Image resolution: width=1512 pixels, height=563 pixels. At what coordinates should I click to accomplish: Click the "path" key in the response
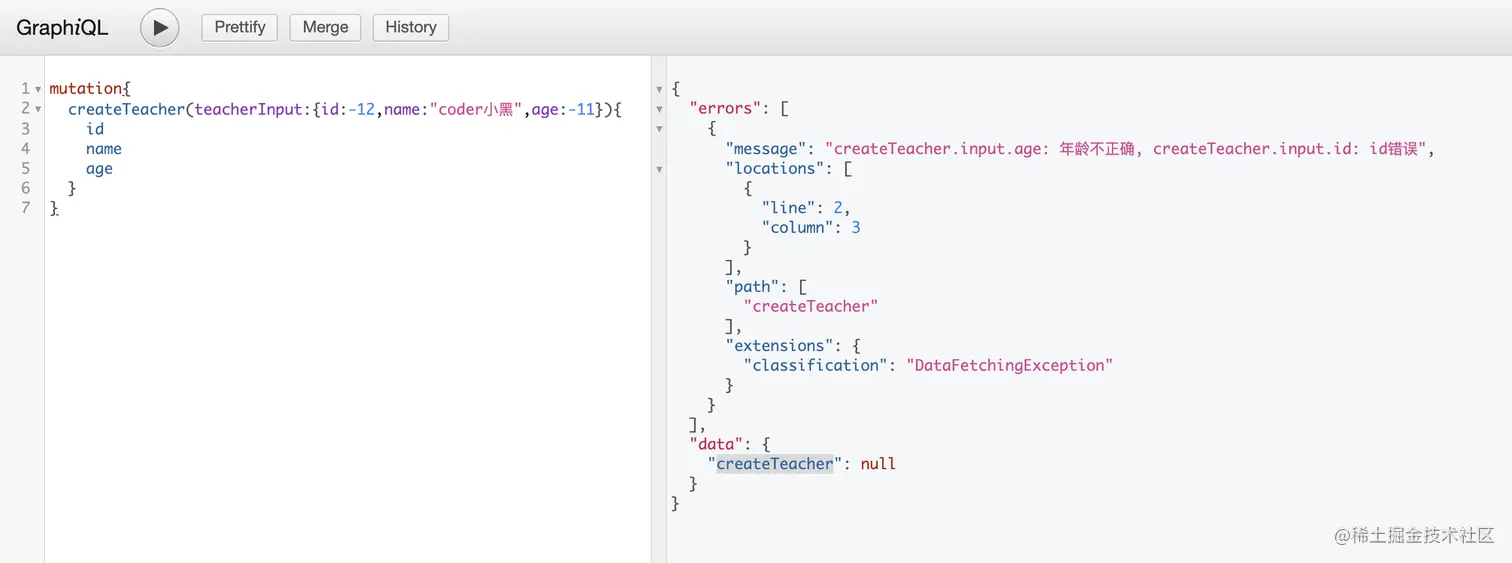pyautogui.click(x=753, y=286)
